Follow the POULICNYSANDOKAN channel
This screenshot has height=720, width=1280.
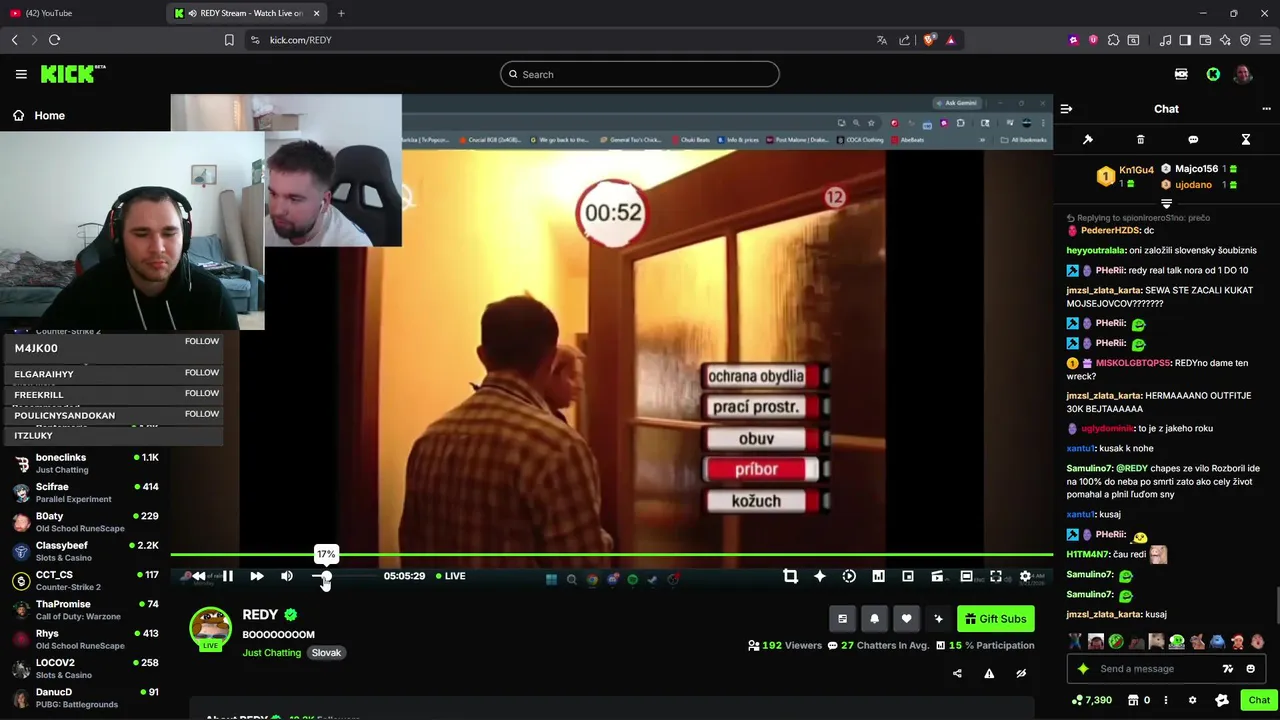[x=202, y=413]
